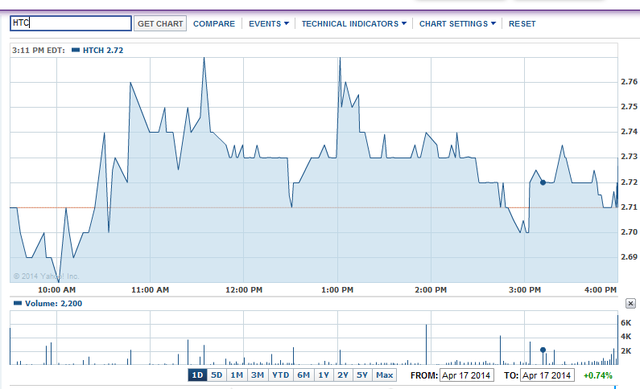640x389 pixels.
Task: Click the GET CHART button
Action: point(160,24)
